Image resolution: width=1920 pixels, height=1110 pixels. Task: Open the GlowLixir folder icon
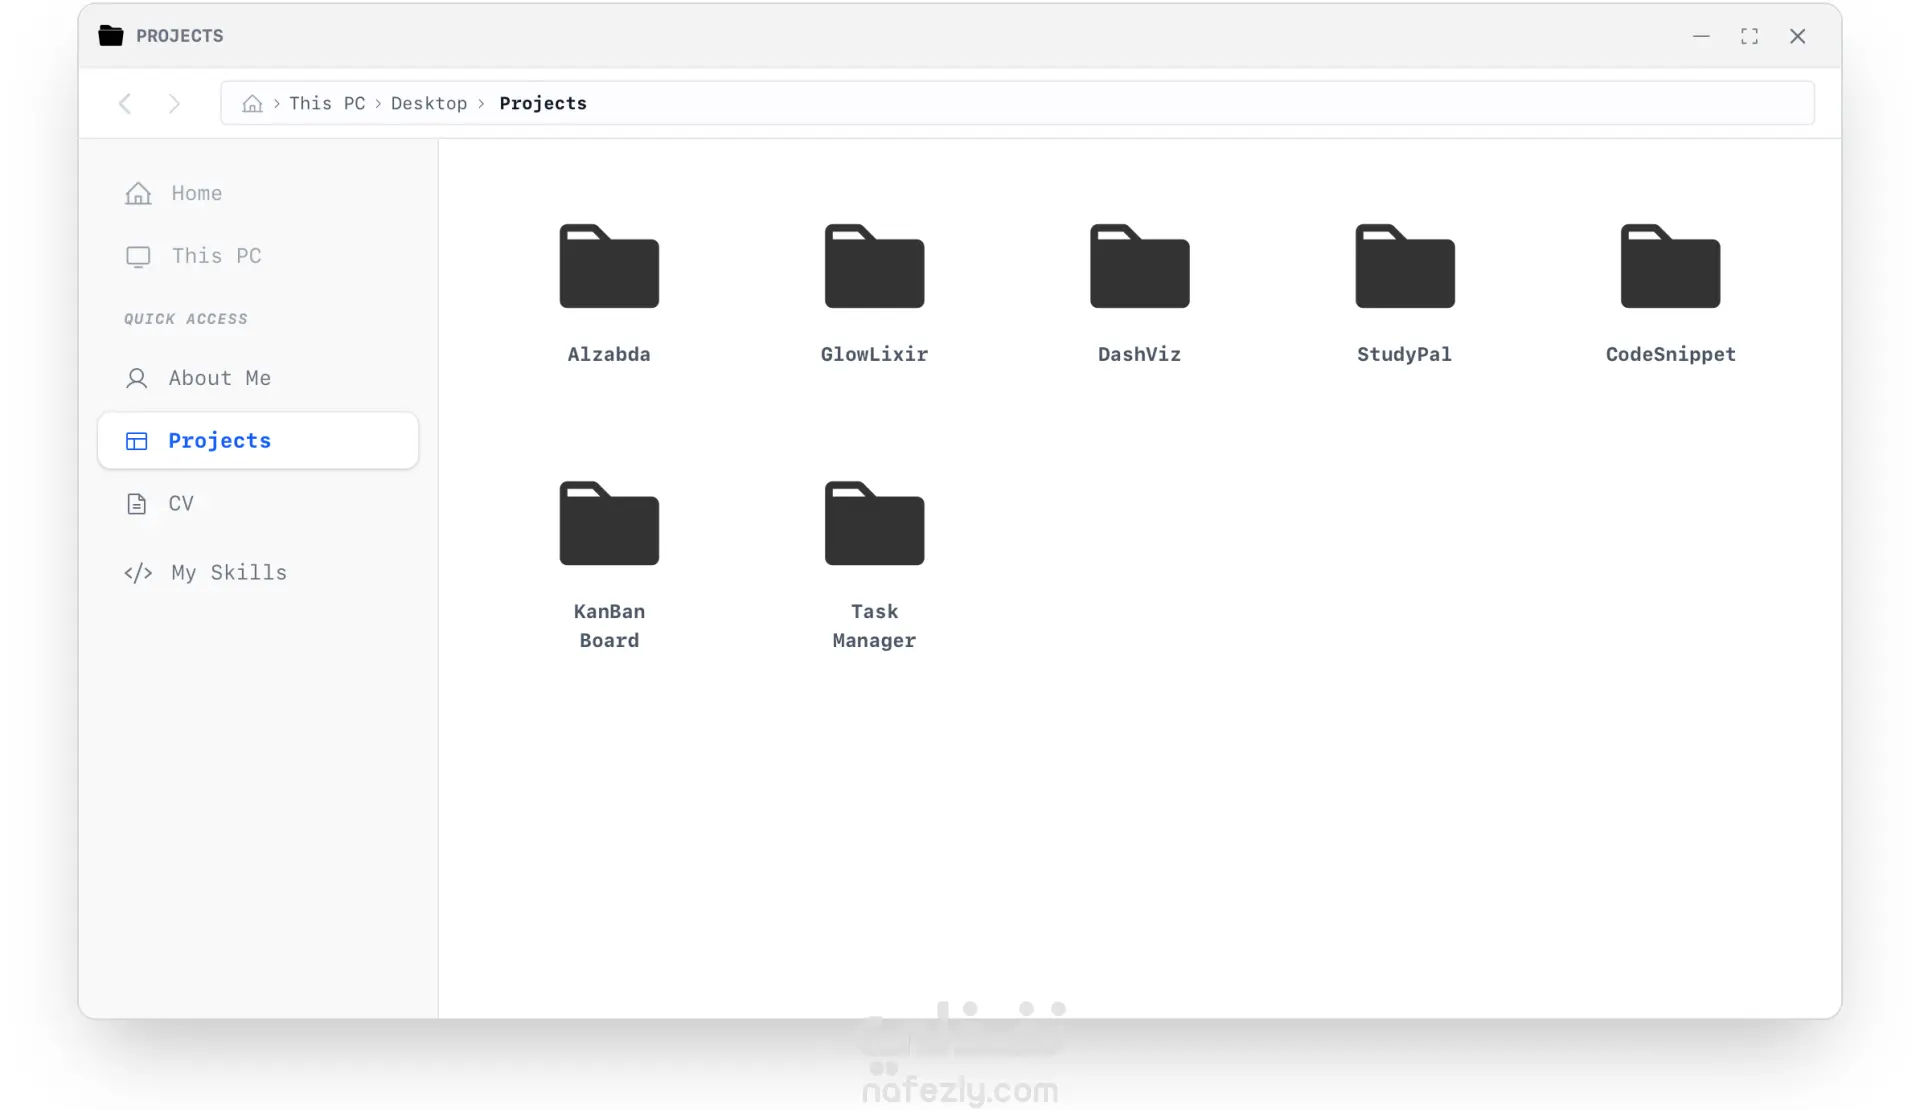pyautogui.click(x=874, y=266)
